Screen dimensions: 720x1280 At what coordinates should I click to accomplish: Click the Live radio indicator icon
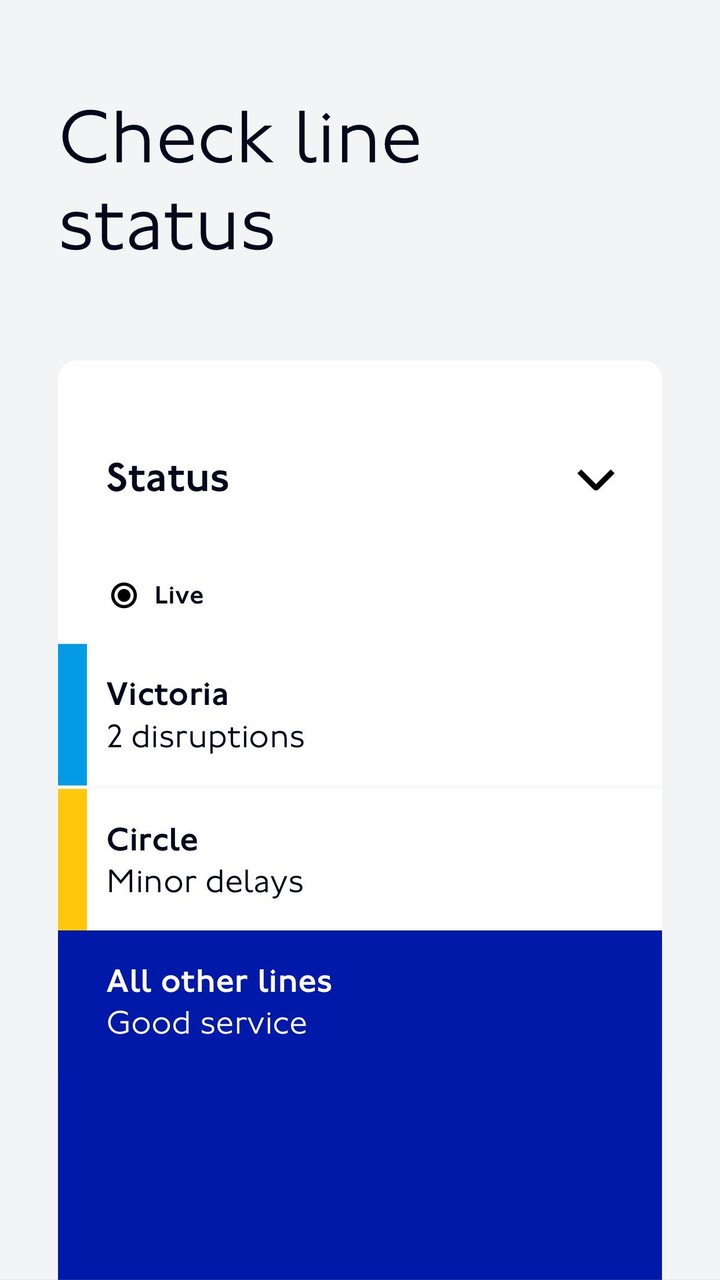(124, 596)
